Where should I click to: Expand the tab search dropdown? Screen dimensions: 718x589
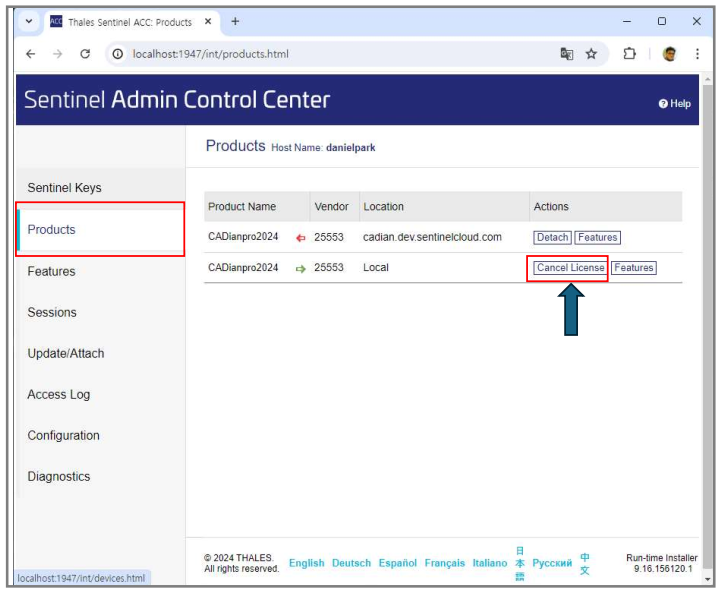click(x=29, y=22)
